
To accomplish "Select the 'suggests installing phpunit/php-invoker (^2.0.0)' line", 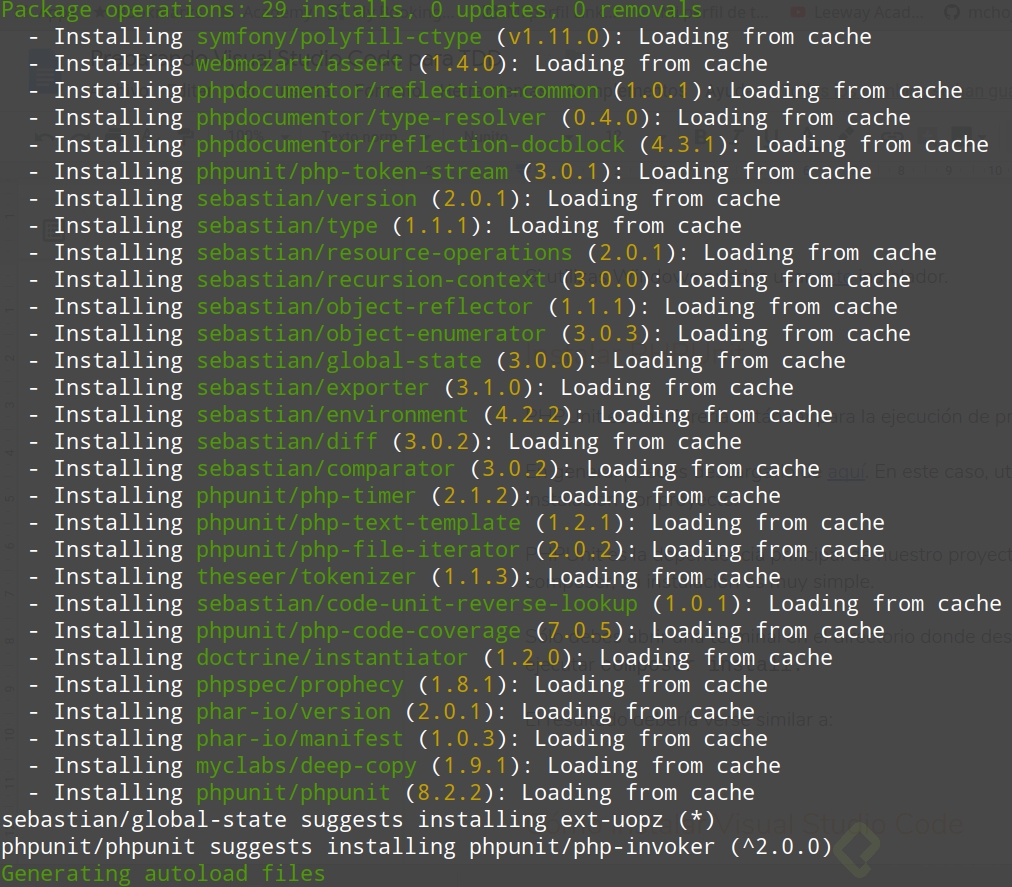I will click(x=417, y=848).
